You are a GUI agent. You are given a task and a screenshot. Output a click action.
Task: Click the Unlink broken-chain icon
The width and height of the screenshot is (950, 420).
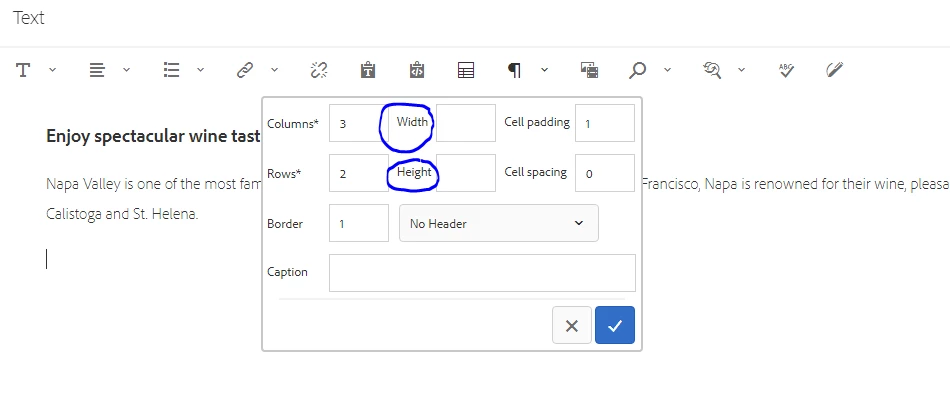pos(319,70)
